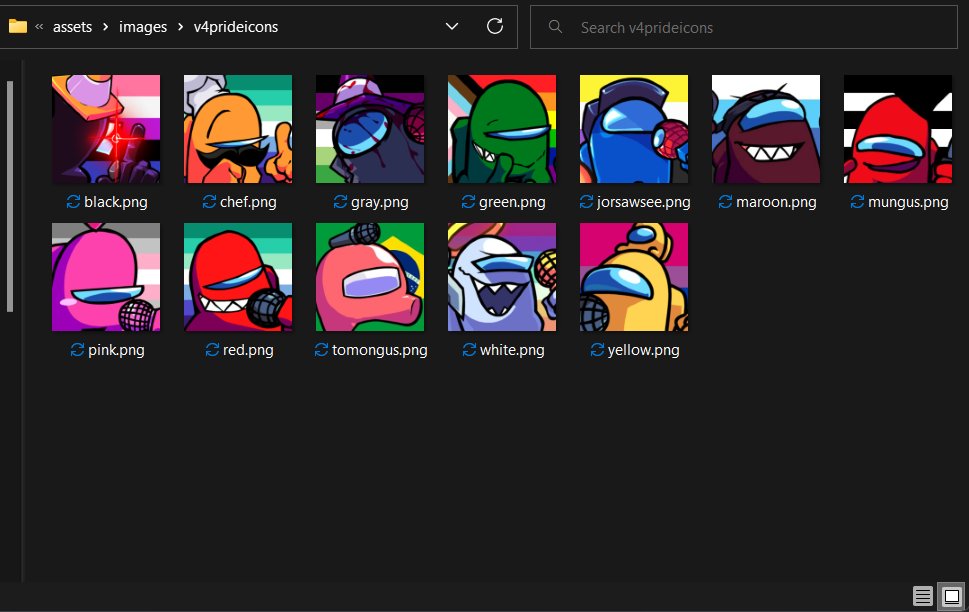Image resolution: width=969 pixels, height=612 pixels.
Task: Click the folder icon in the address bar
Action: pos(19,26)
